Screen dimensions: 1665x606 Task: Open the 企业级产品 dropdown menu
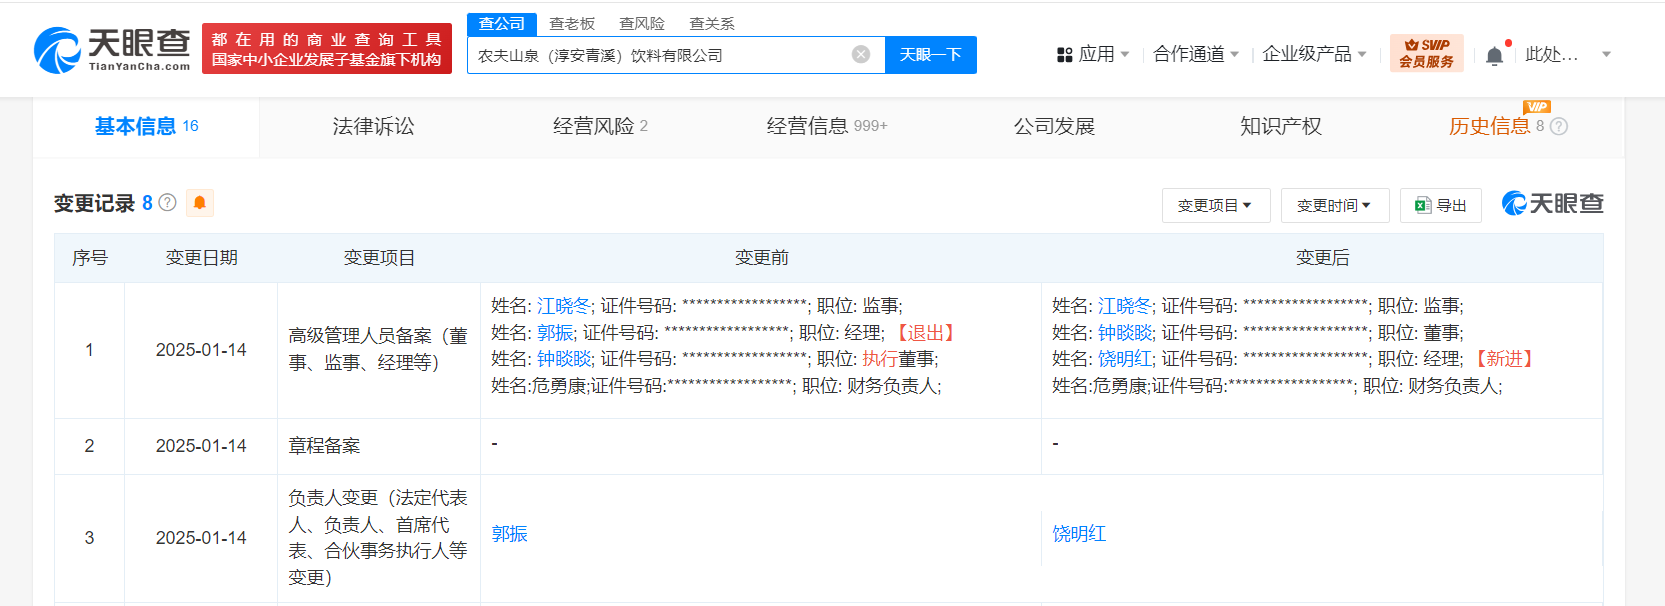click(1314, 54)
